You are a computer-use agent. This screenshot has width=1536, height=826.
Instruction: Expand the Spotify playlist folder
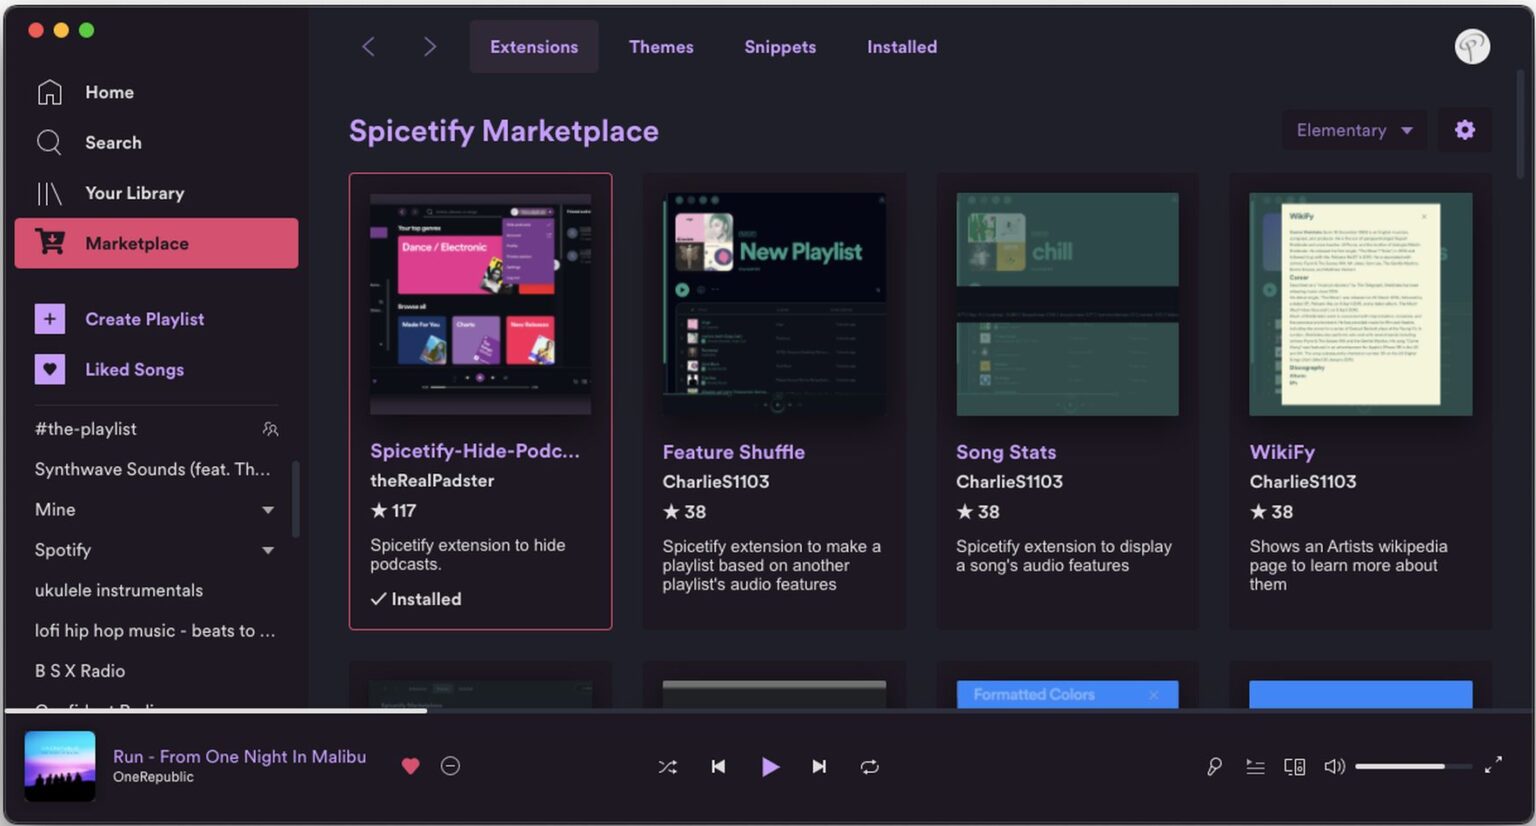point(268,550)
